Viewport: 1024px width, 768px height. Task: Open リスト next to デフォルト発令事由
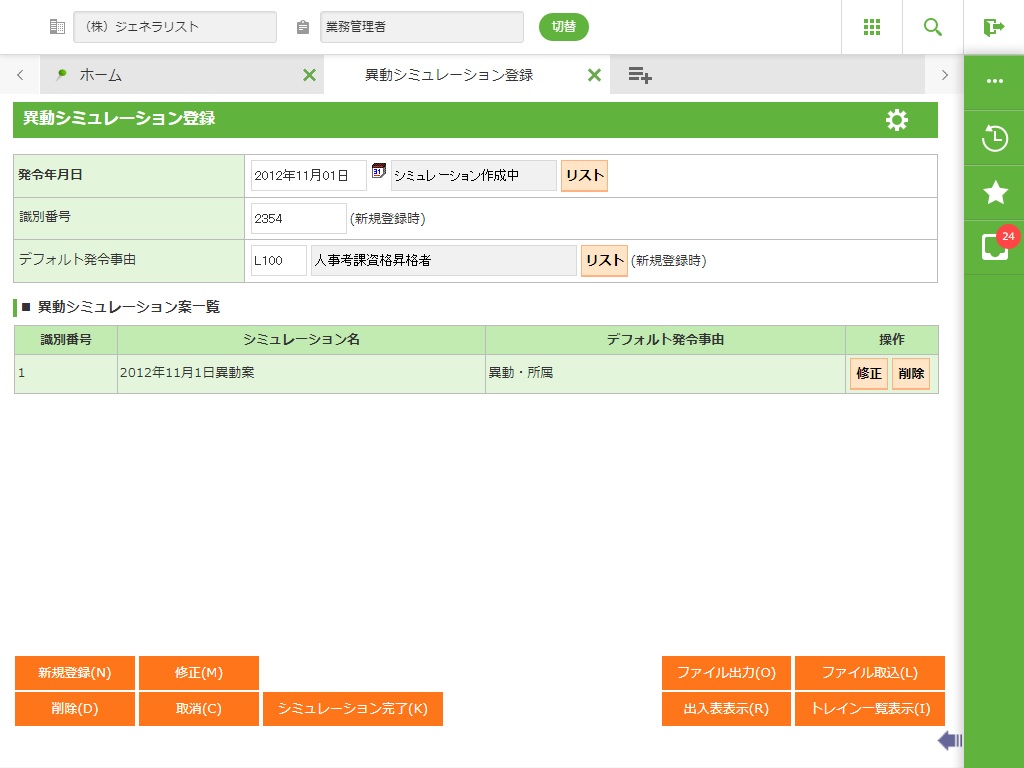604,260
